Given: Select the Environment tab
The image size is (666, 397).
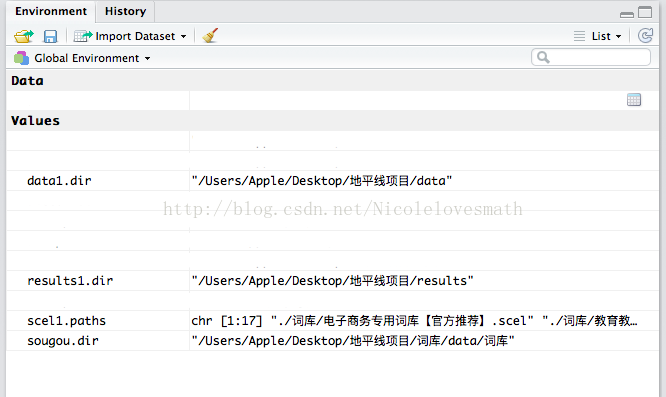Looking at the screenshot, I should point(51,11).
